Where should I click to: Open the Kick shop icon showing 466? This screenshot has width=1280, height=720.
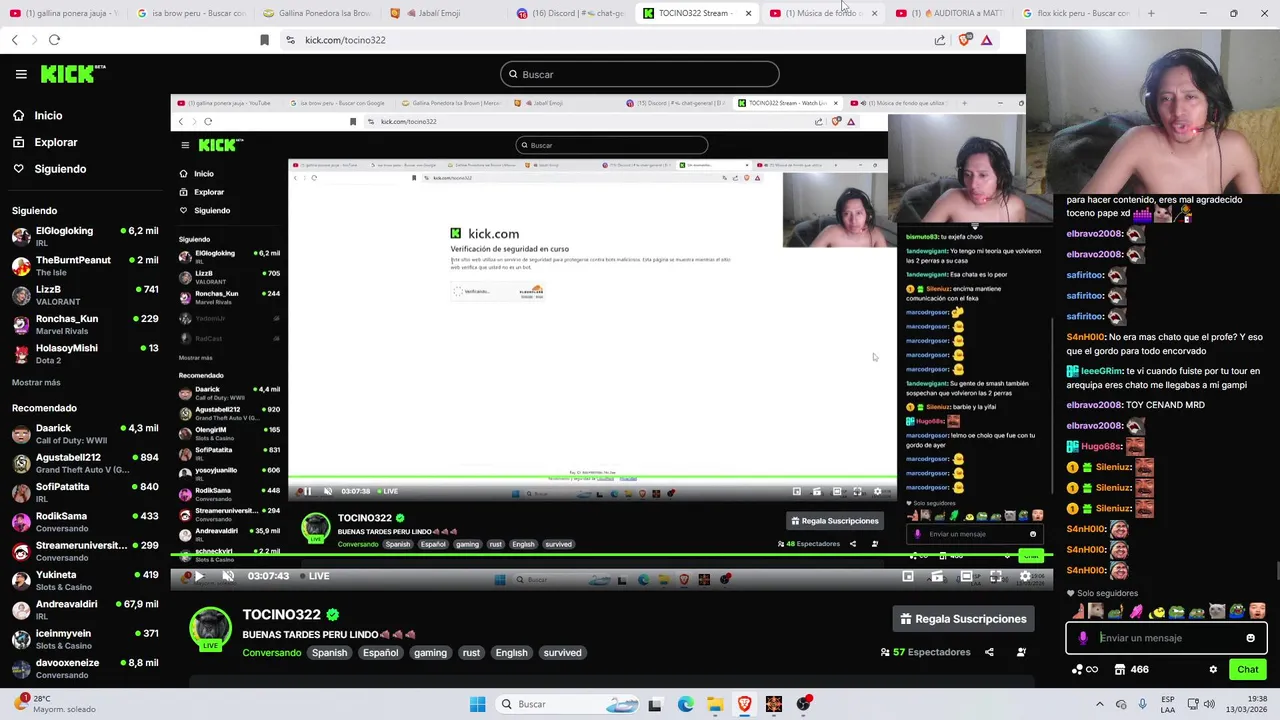[1132, 670]
